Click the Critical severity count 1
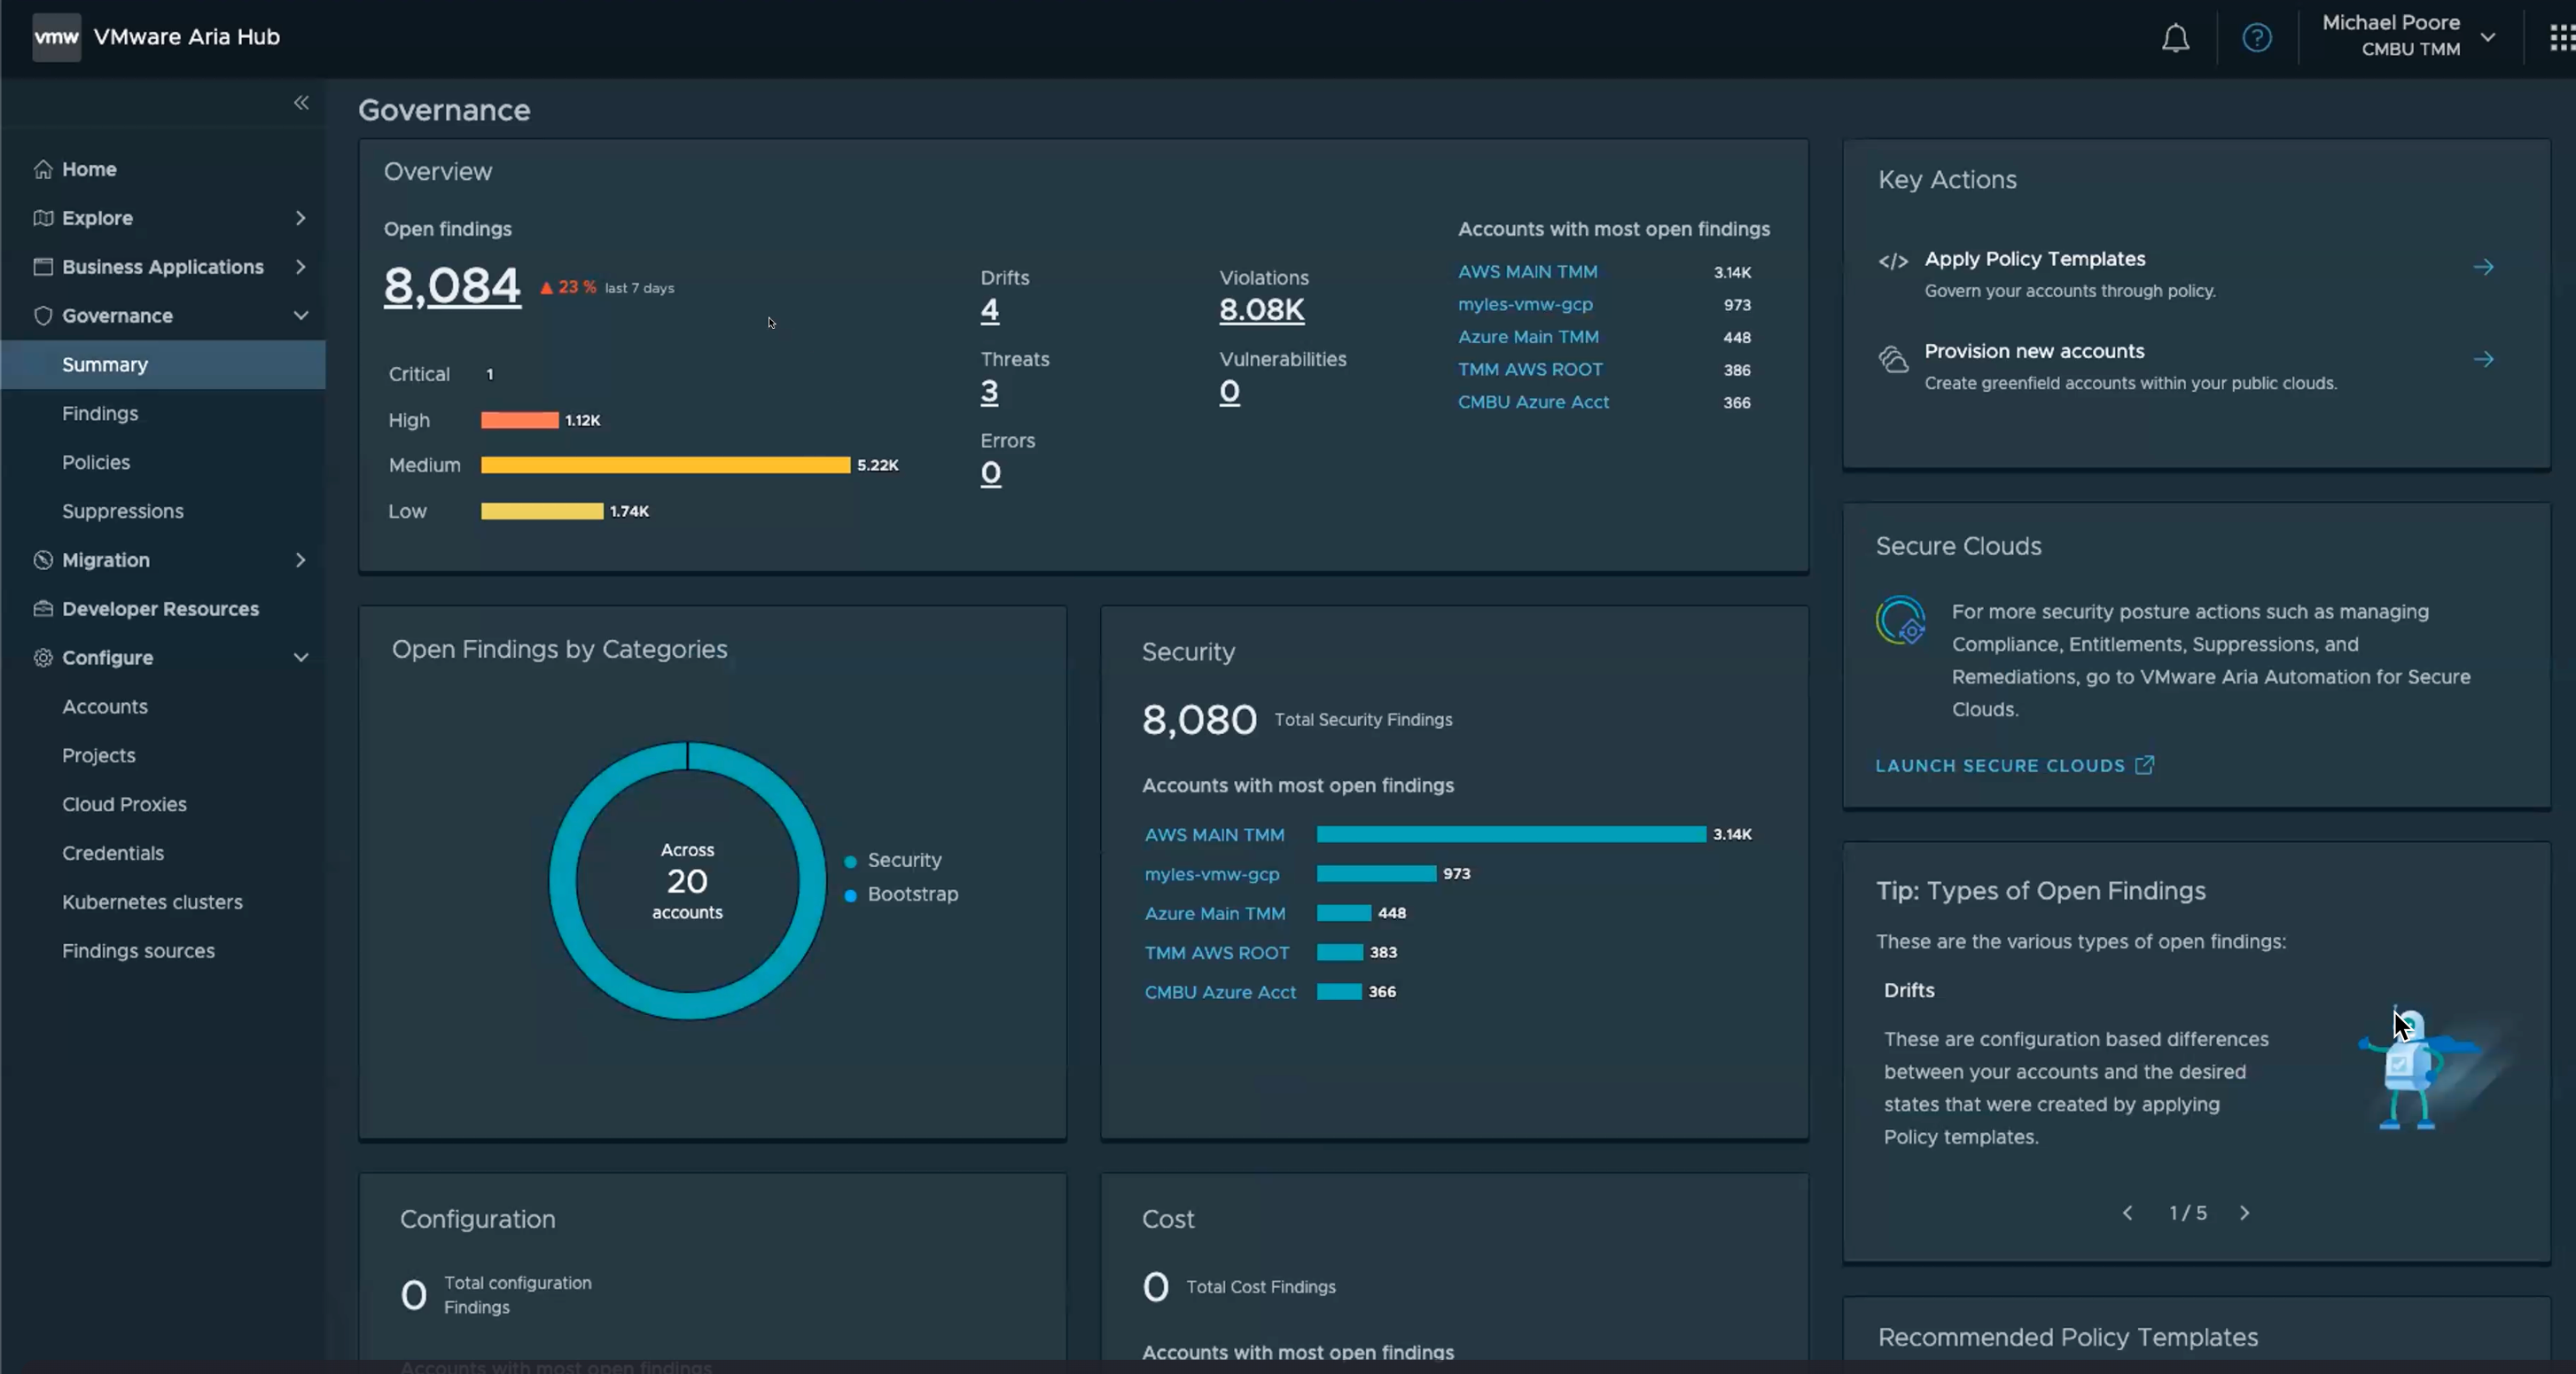 coord(490,374)
